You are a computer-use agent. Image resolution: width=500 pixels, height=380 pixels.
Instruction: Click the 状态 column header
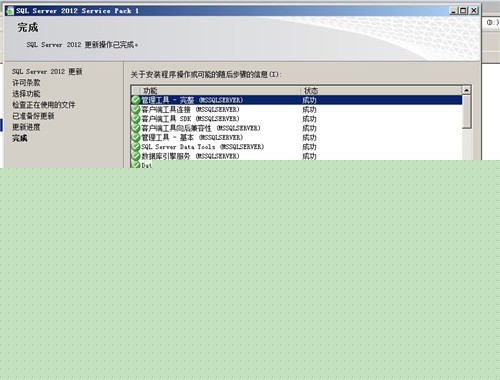pos(381,90)
